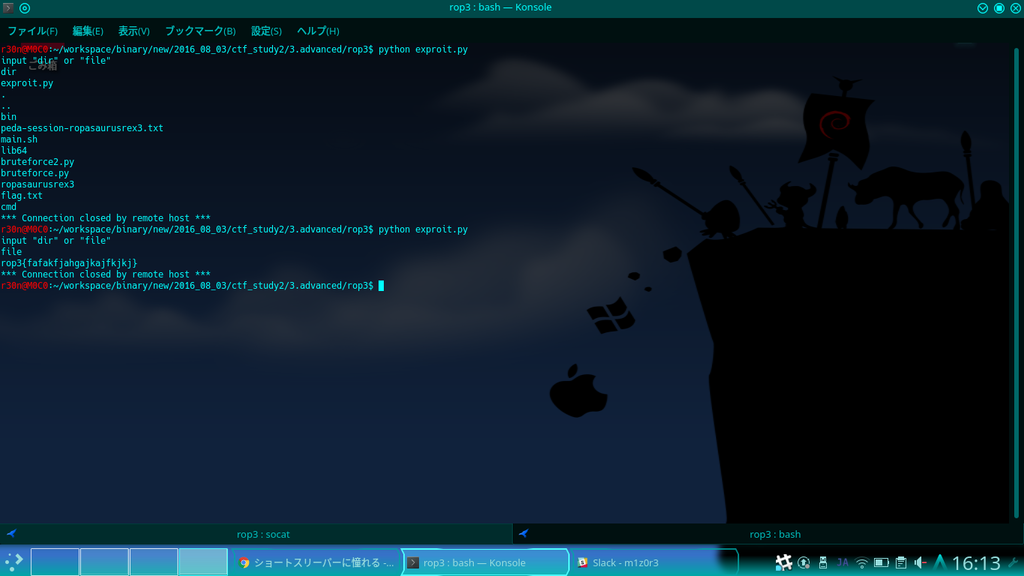
Task: Open the panel settings wrench icon
Action: [x=1014, y=562]
